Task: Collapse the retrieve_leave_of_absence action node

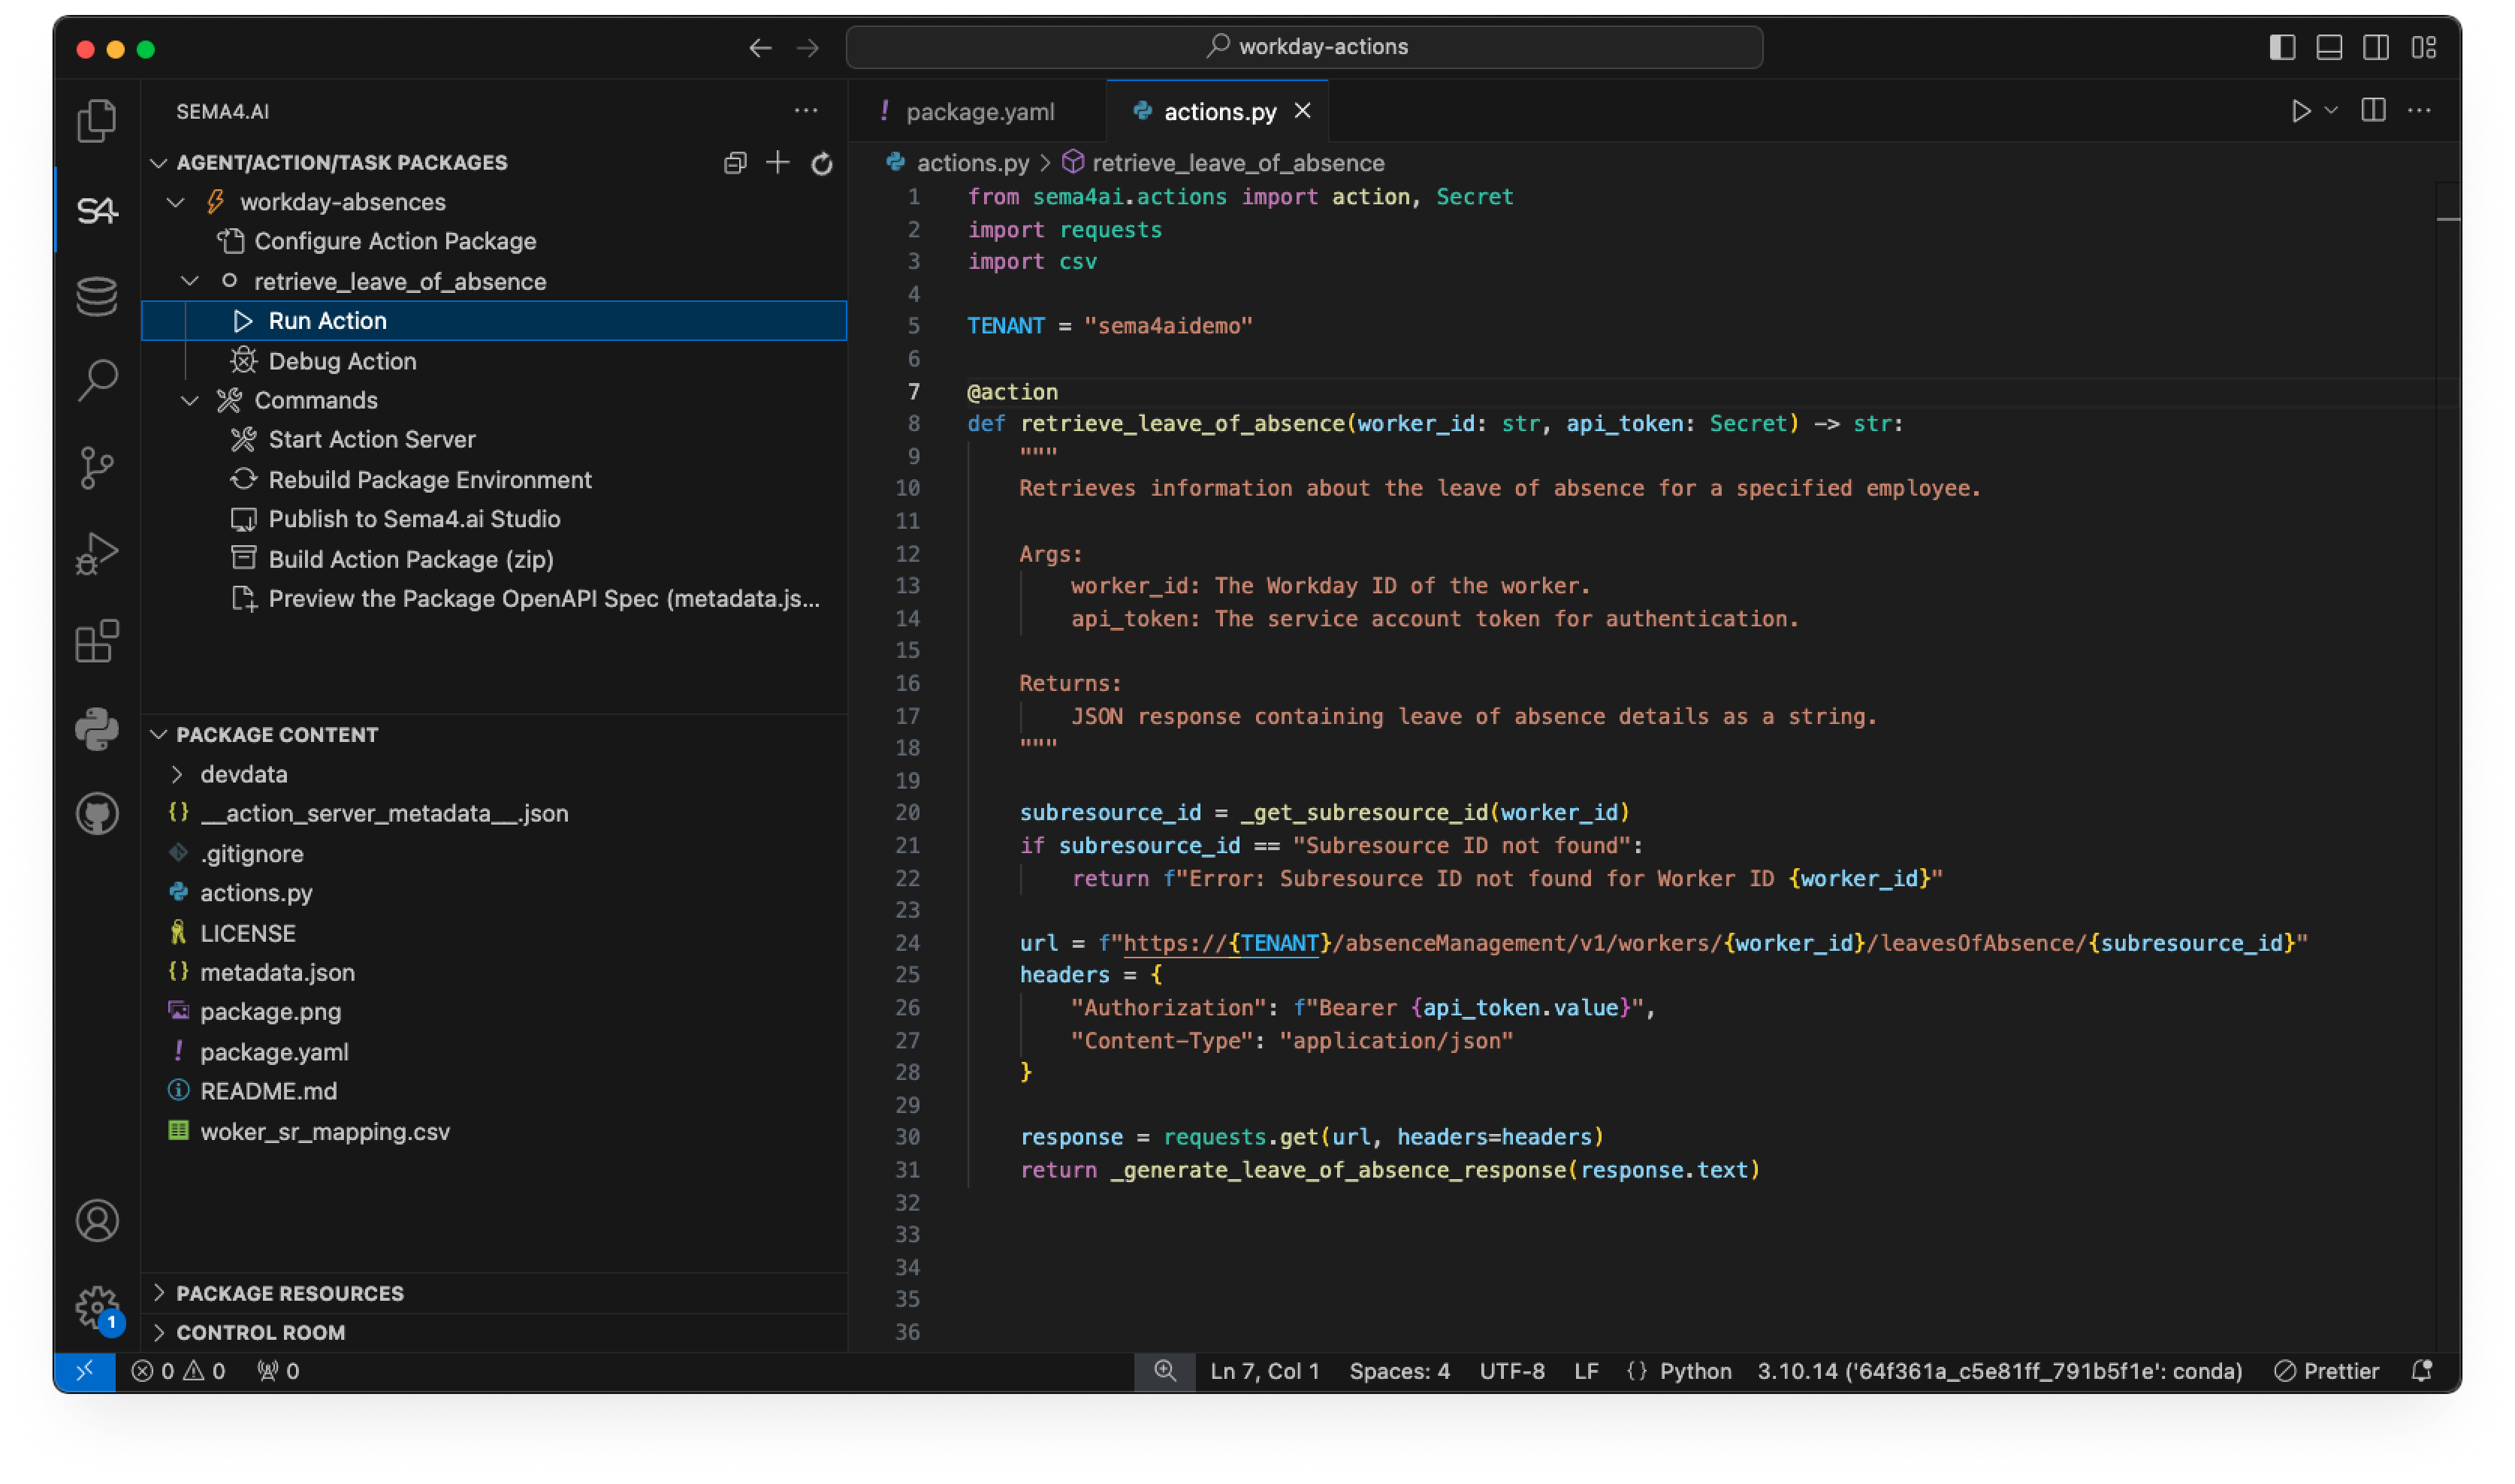Action: click(190, 282)
